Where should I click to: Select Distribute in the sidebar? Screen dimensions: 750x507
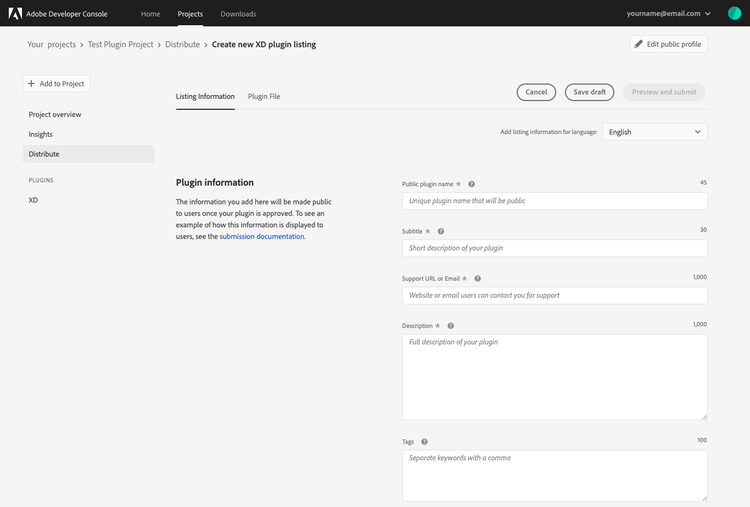click(88, 154)
